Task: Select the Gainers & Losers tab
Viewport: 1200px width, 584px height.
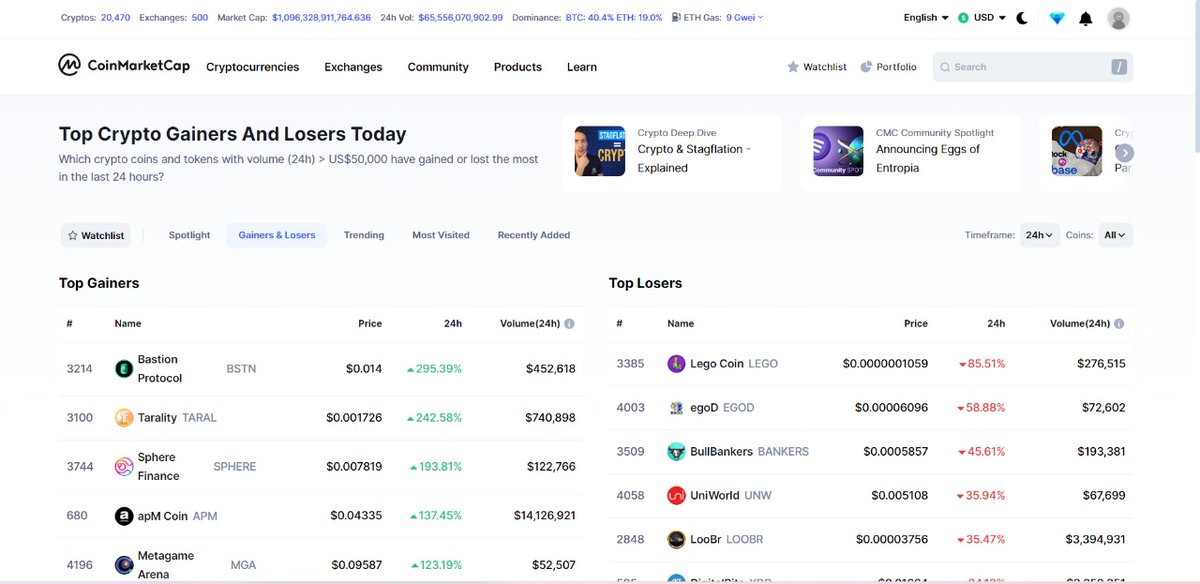Action: [x=277, y=235]
